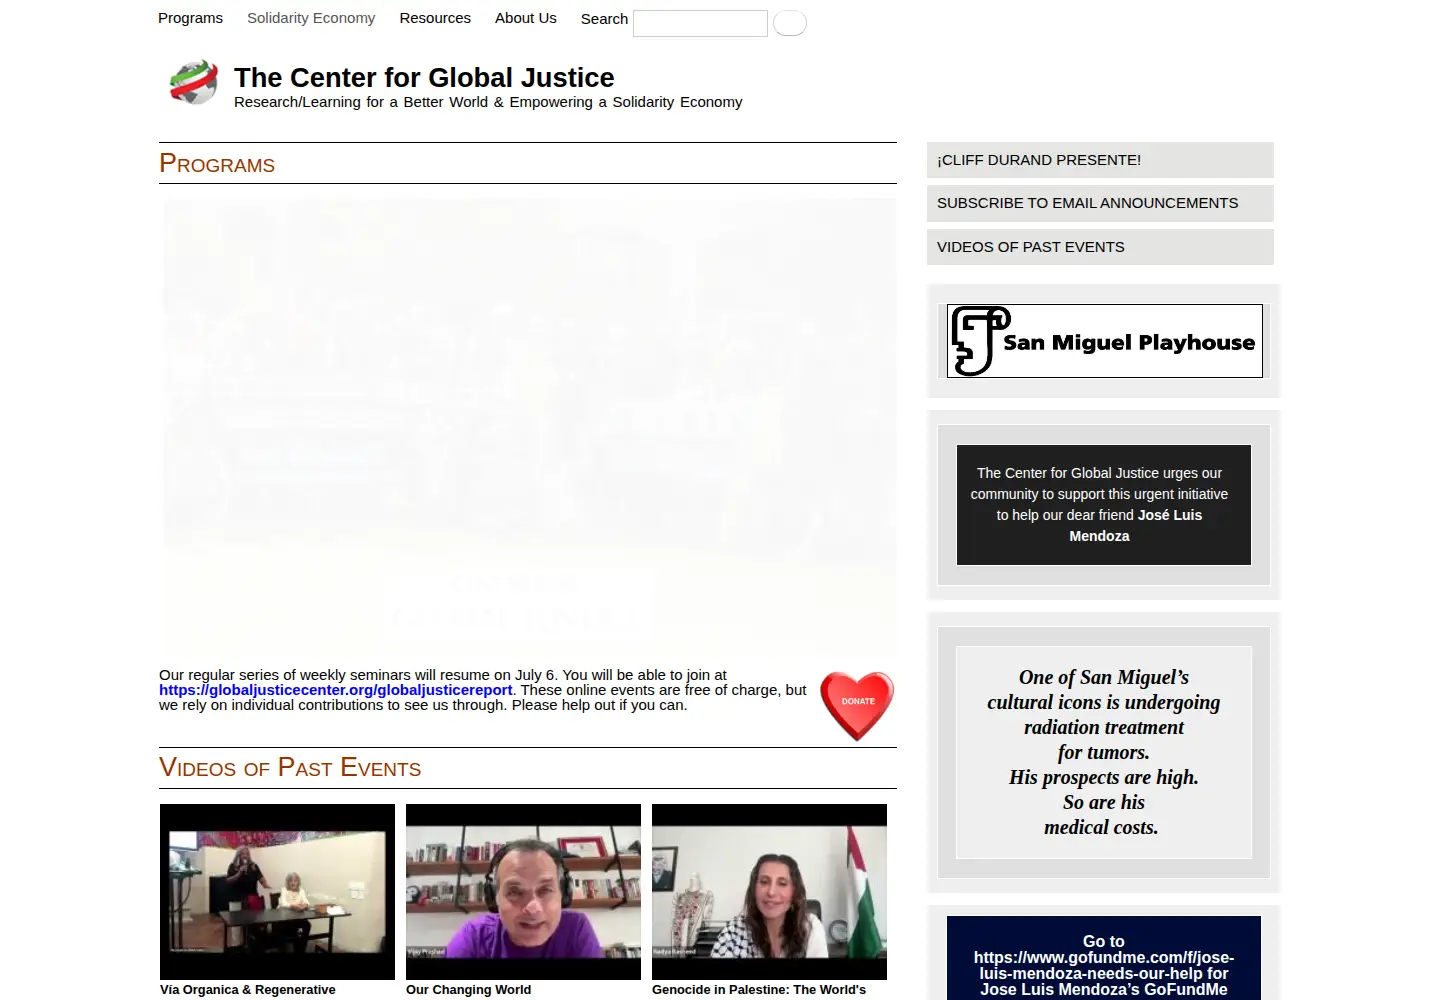Click the 'Vía Organica & Regenerative' caption

pyautogui.click(x=248, y=990)
